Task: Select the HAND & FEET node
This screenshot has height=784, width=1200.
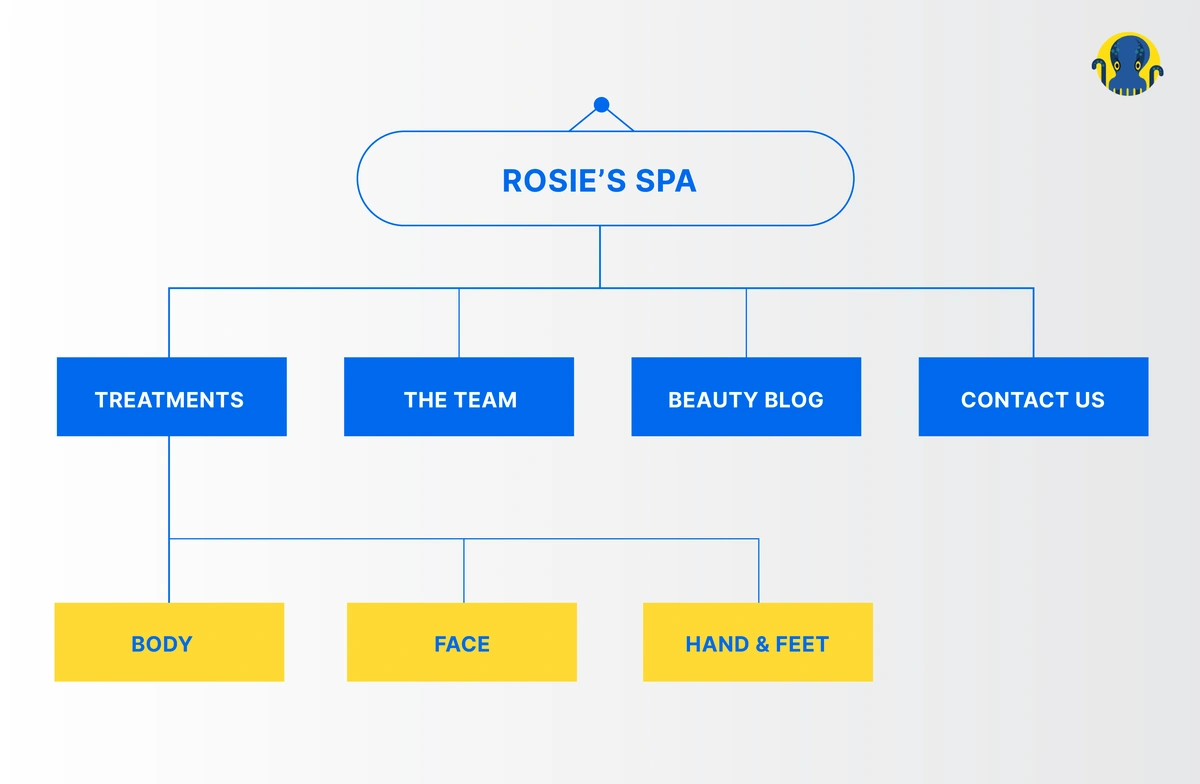Action: pyautogui.click(x=757, y=643)
